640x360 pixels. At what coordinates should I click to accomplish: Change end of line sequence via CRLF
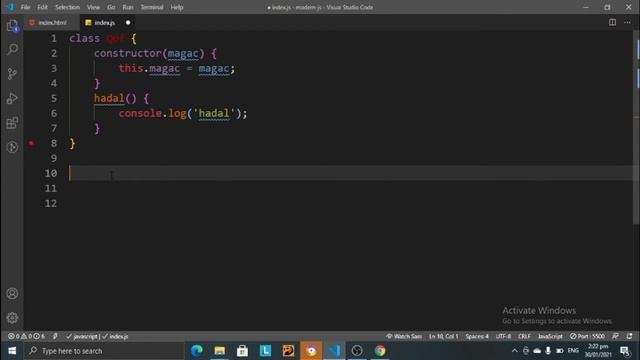(524, 336)
